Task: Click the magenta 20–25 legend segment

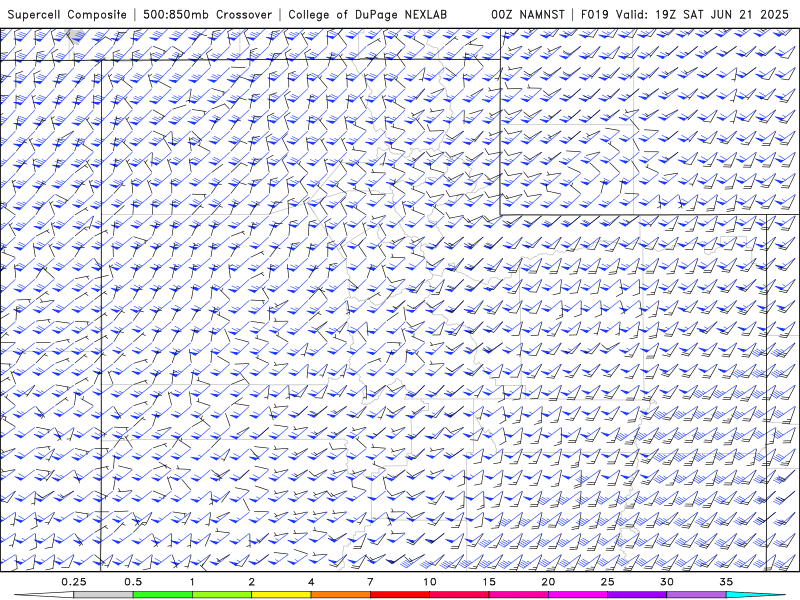Action: tap(578, 595)
